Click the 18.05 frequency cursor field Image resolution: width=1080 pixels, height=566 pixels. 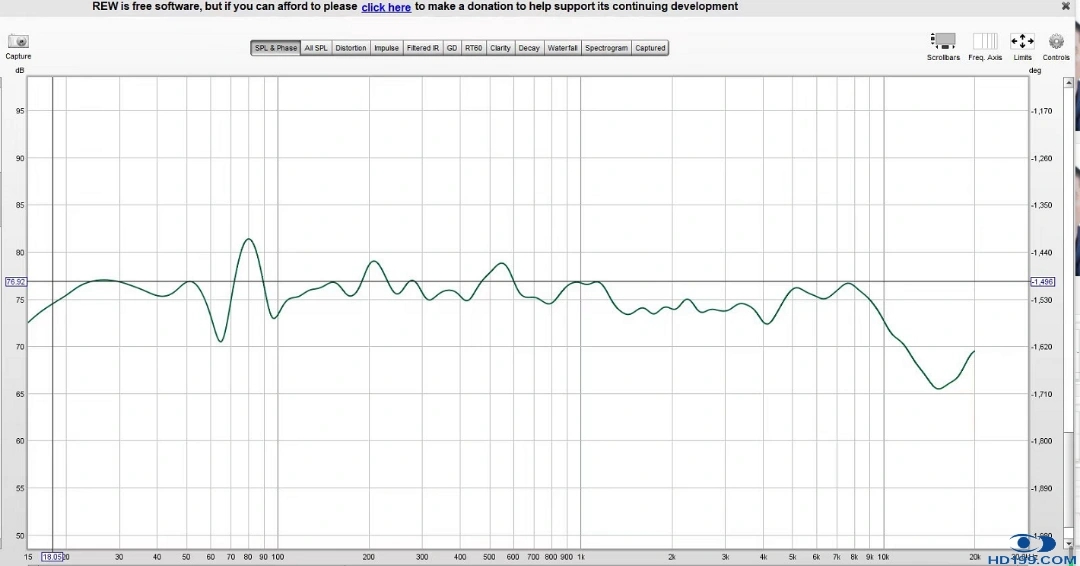tap(52, 557)
